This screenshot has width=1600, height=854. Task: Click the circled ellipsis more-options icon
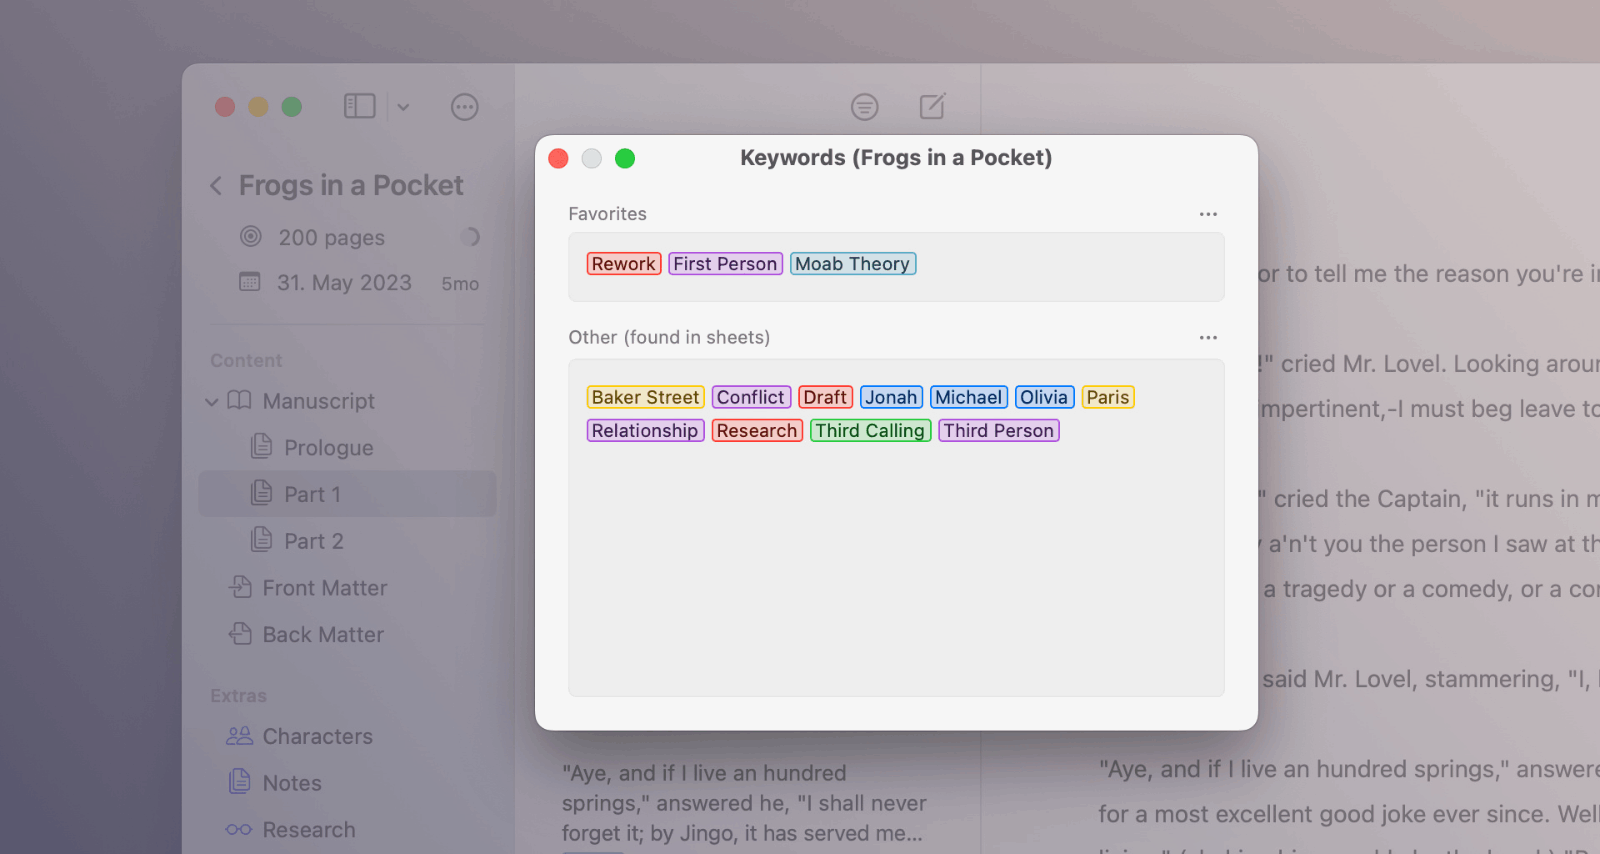(x=465, y=107)
